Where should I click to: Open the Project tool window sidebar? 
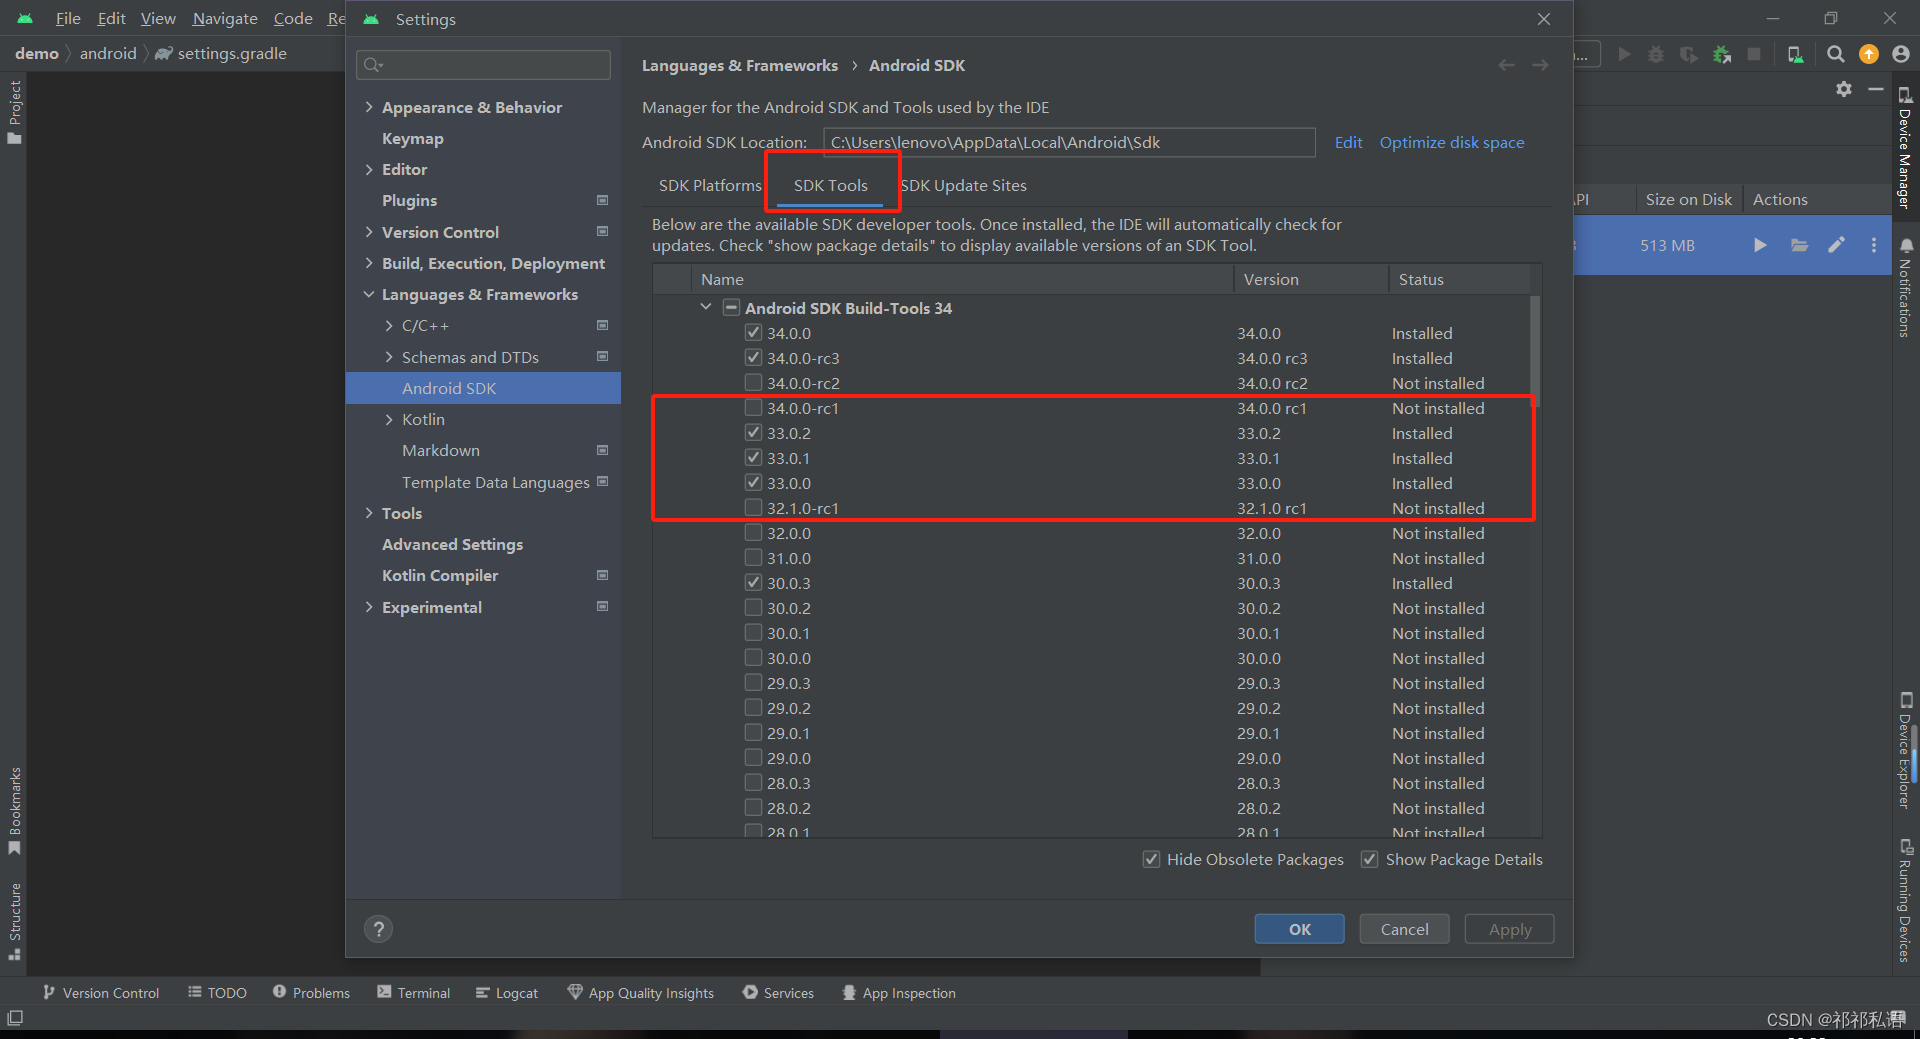[x=14, y=111]
